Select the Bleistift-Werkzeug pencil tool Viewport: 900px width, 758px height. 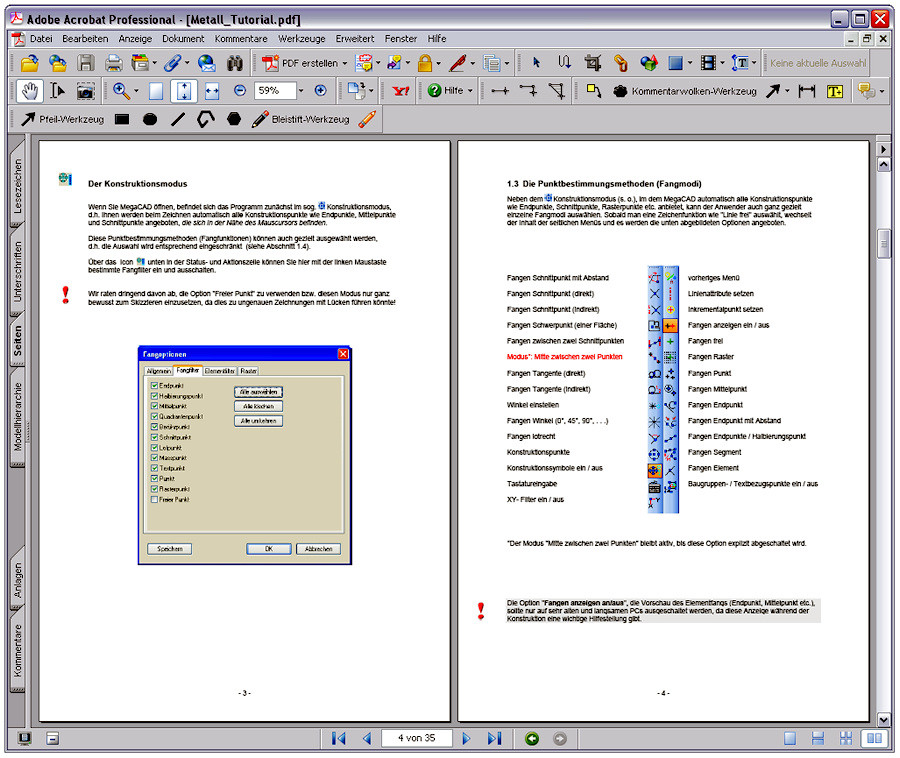tap(301, 119)
